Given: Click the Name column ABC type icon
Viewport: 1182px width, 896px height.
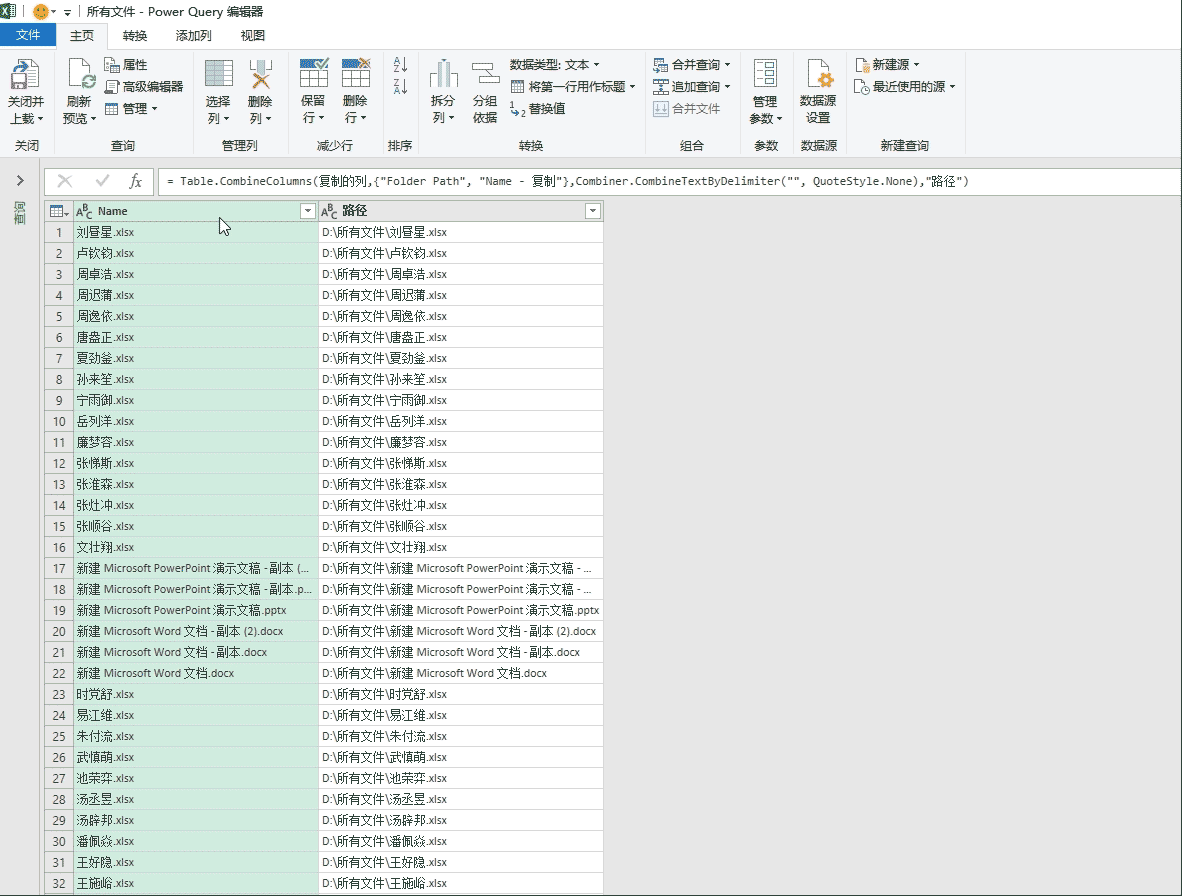Looking at the screenshot, I should click(84, 211).
